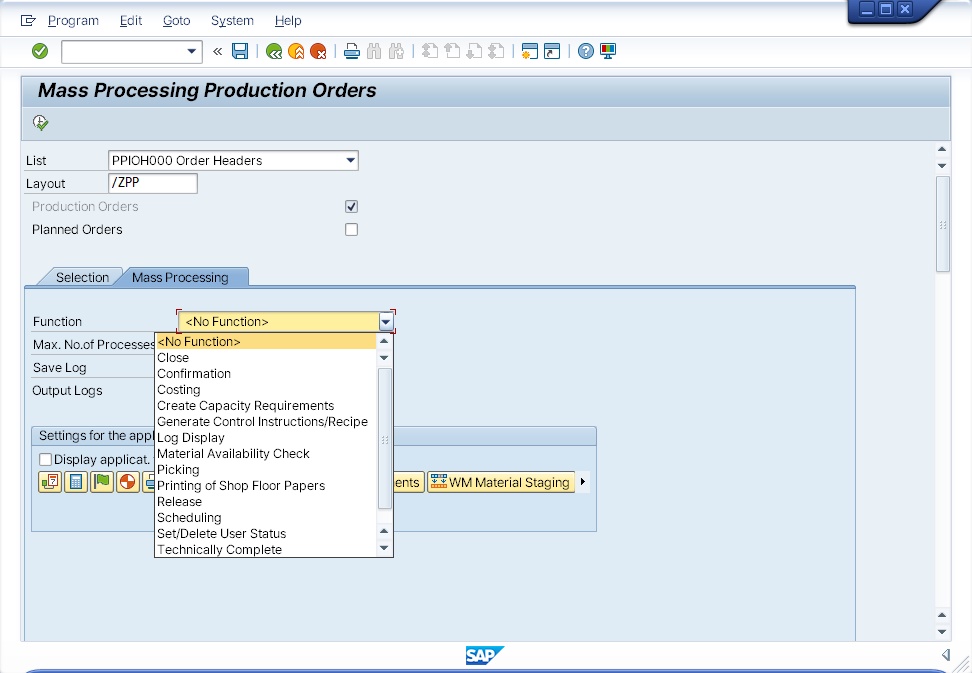Click the Create New Session icon
This screenshot has height=673, width=972.
(x=529, y=51)
